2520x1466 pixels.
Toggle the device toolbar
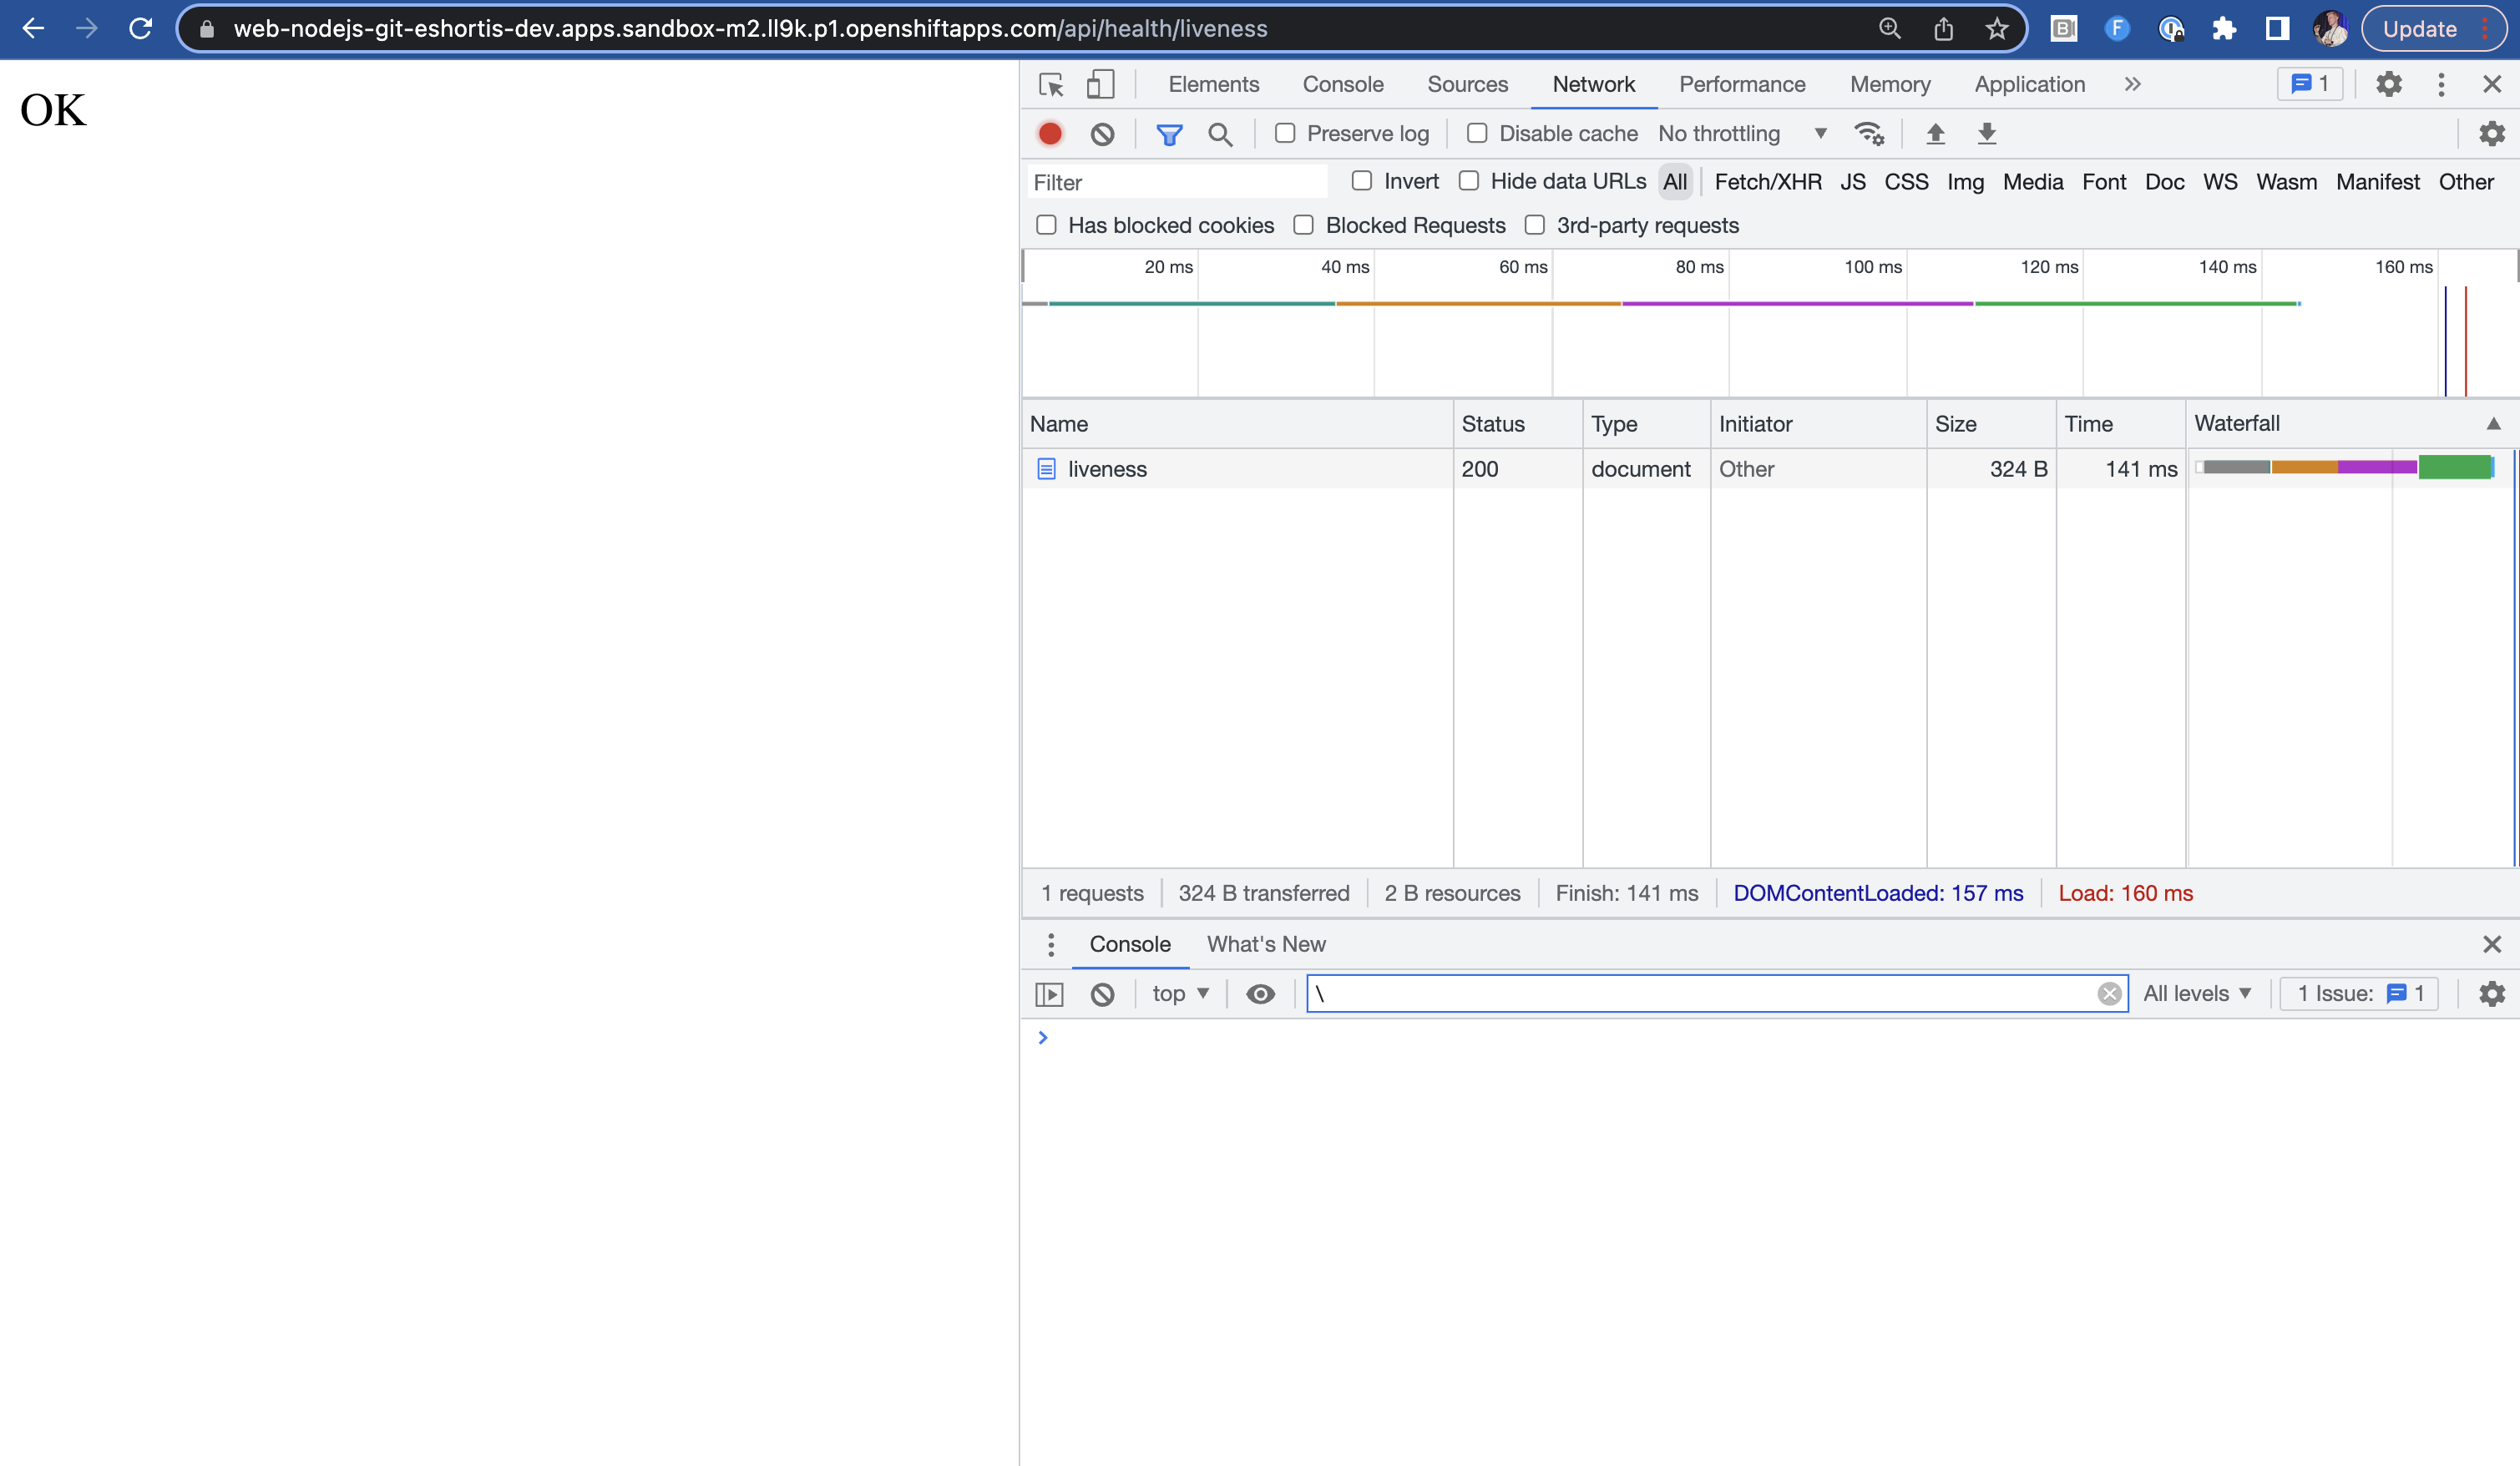tap(1101, 84)
